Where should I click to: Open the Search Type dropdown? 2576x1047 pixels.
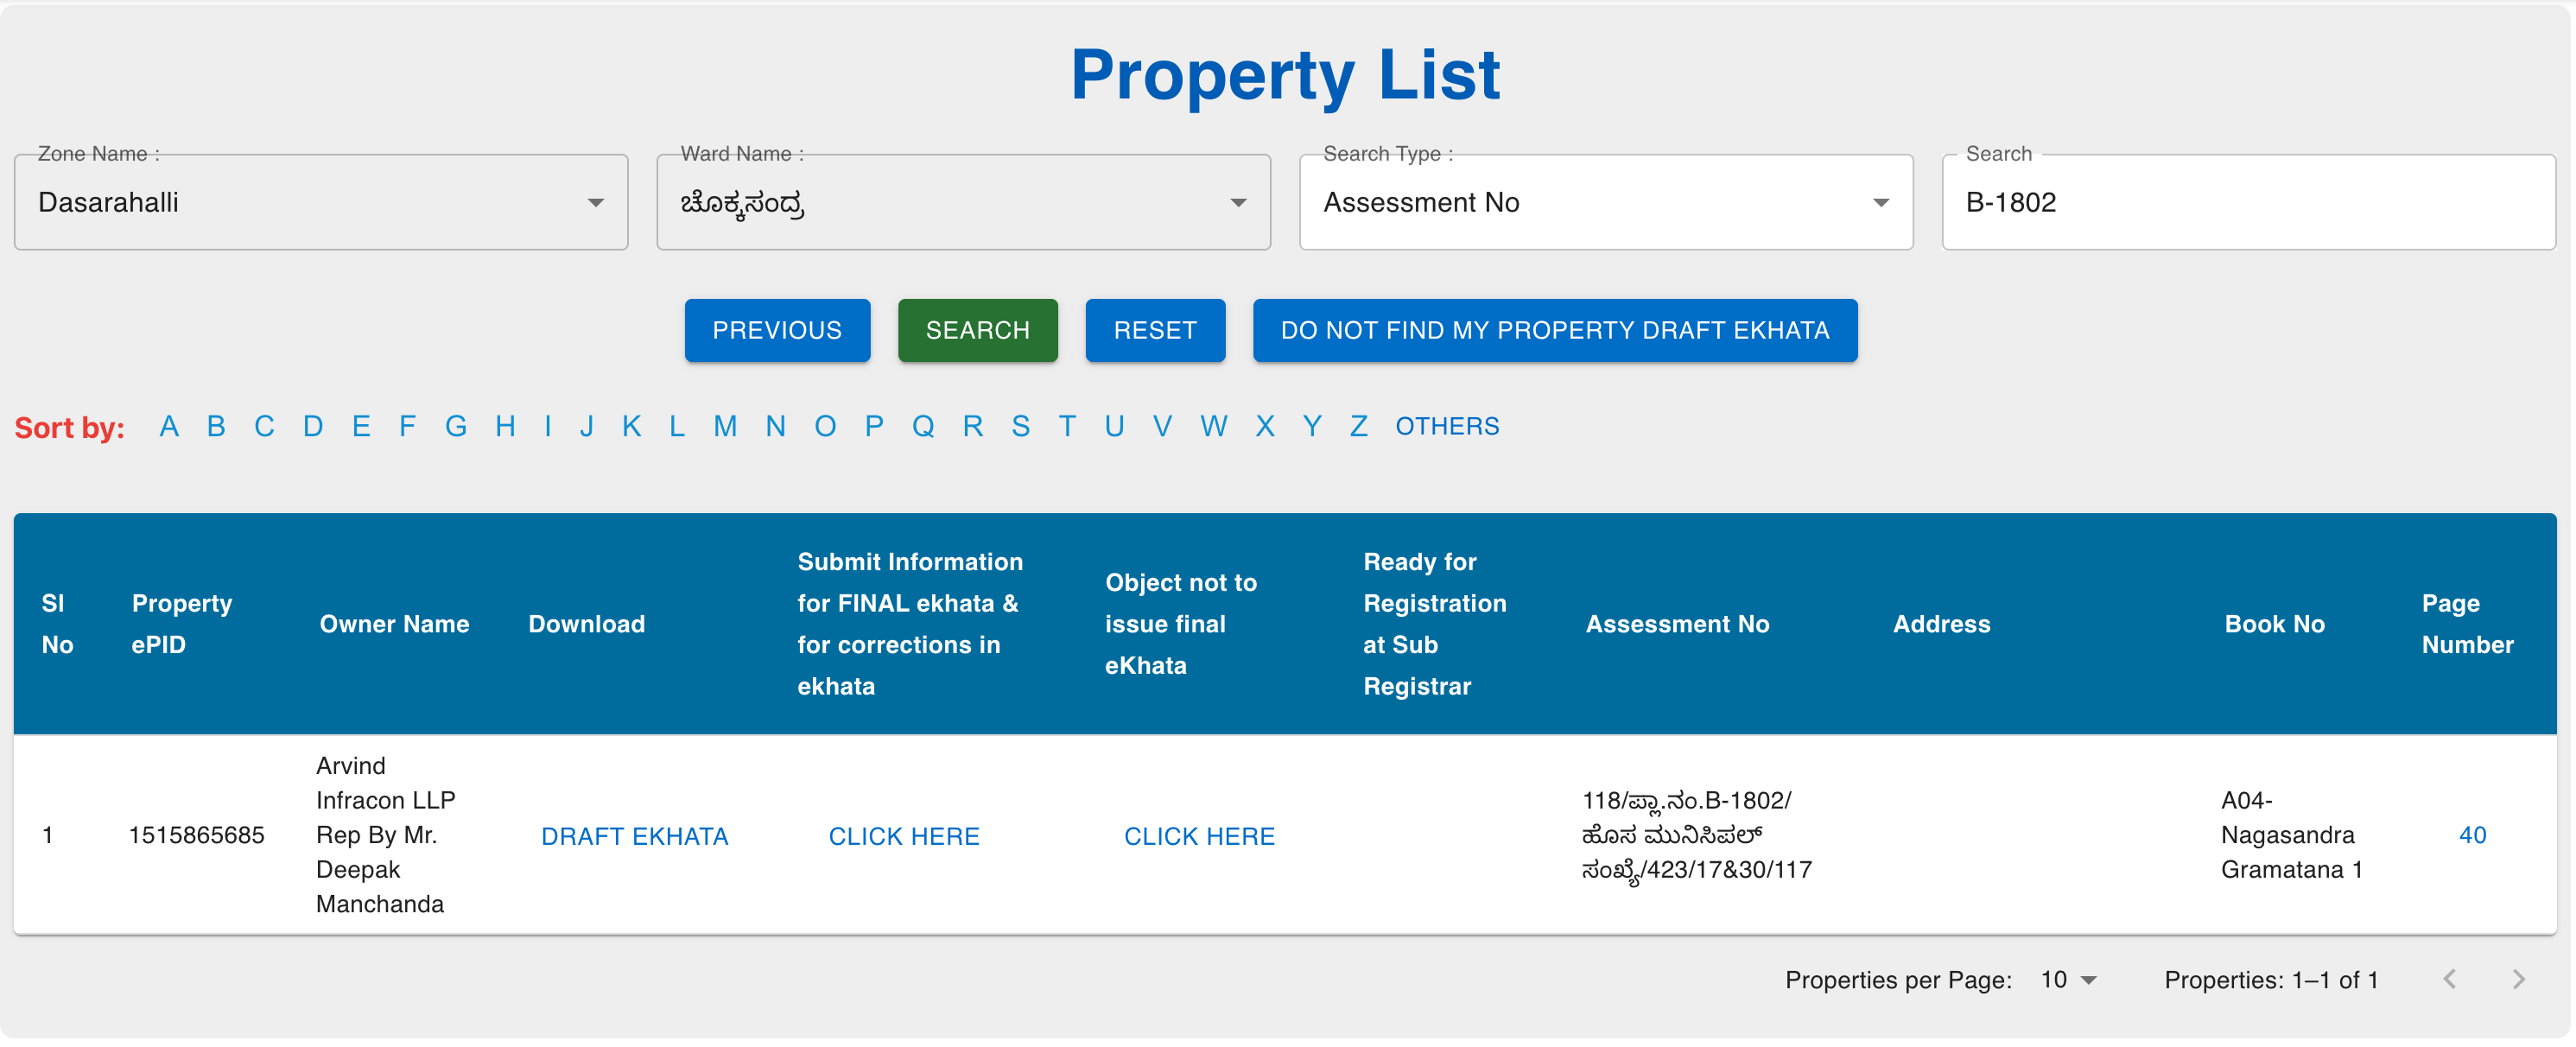pos(1606,202)
